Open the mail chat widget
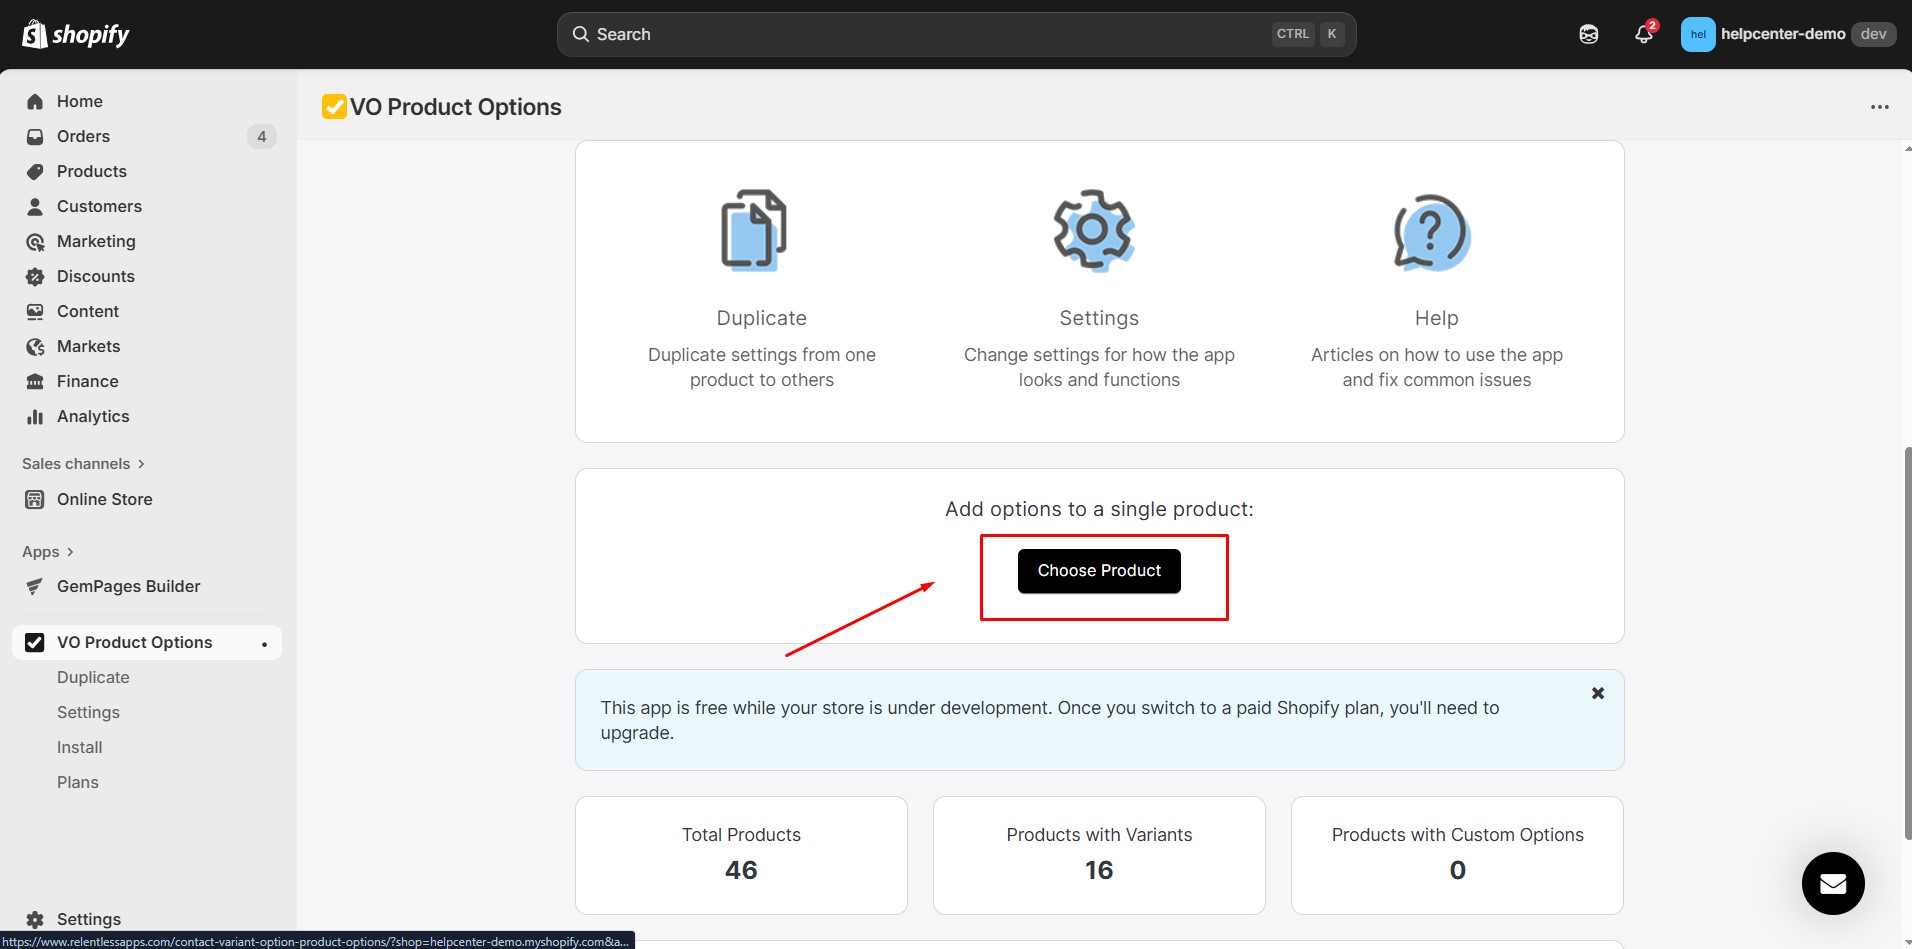Image resolution: width=1912 pixels, height=949 pixels. click(1832, 883)
